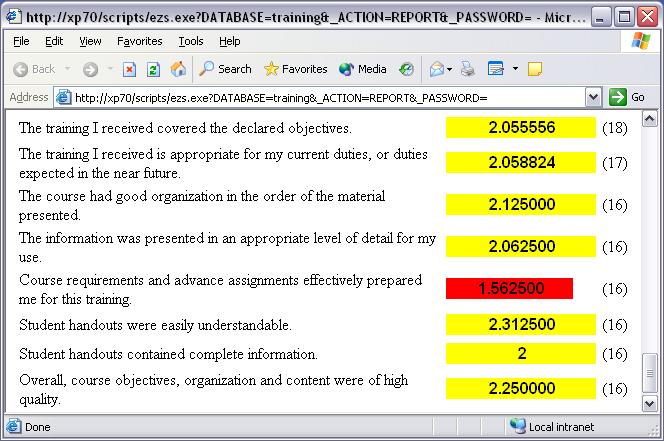Click the status bar page icon
This screenshot has height=441, width=664.
[13, 427]
